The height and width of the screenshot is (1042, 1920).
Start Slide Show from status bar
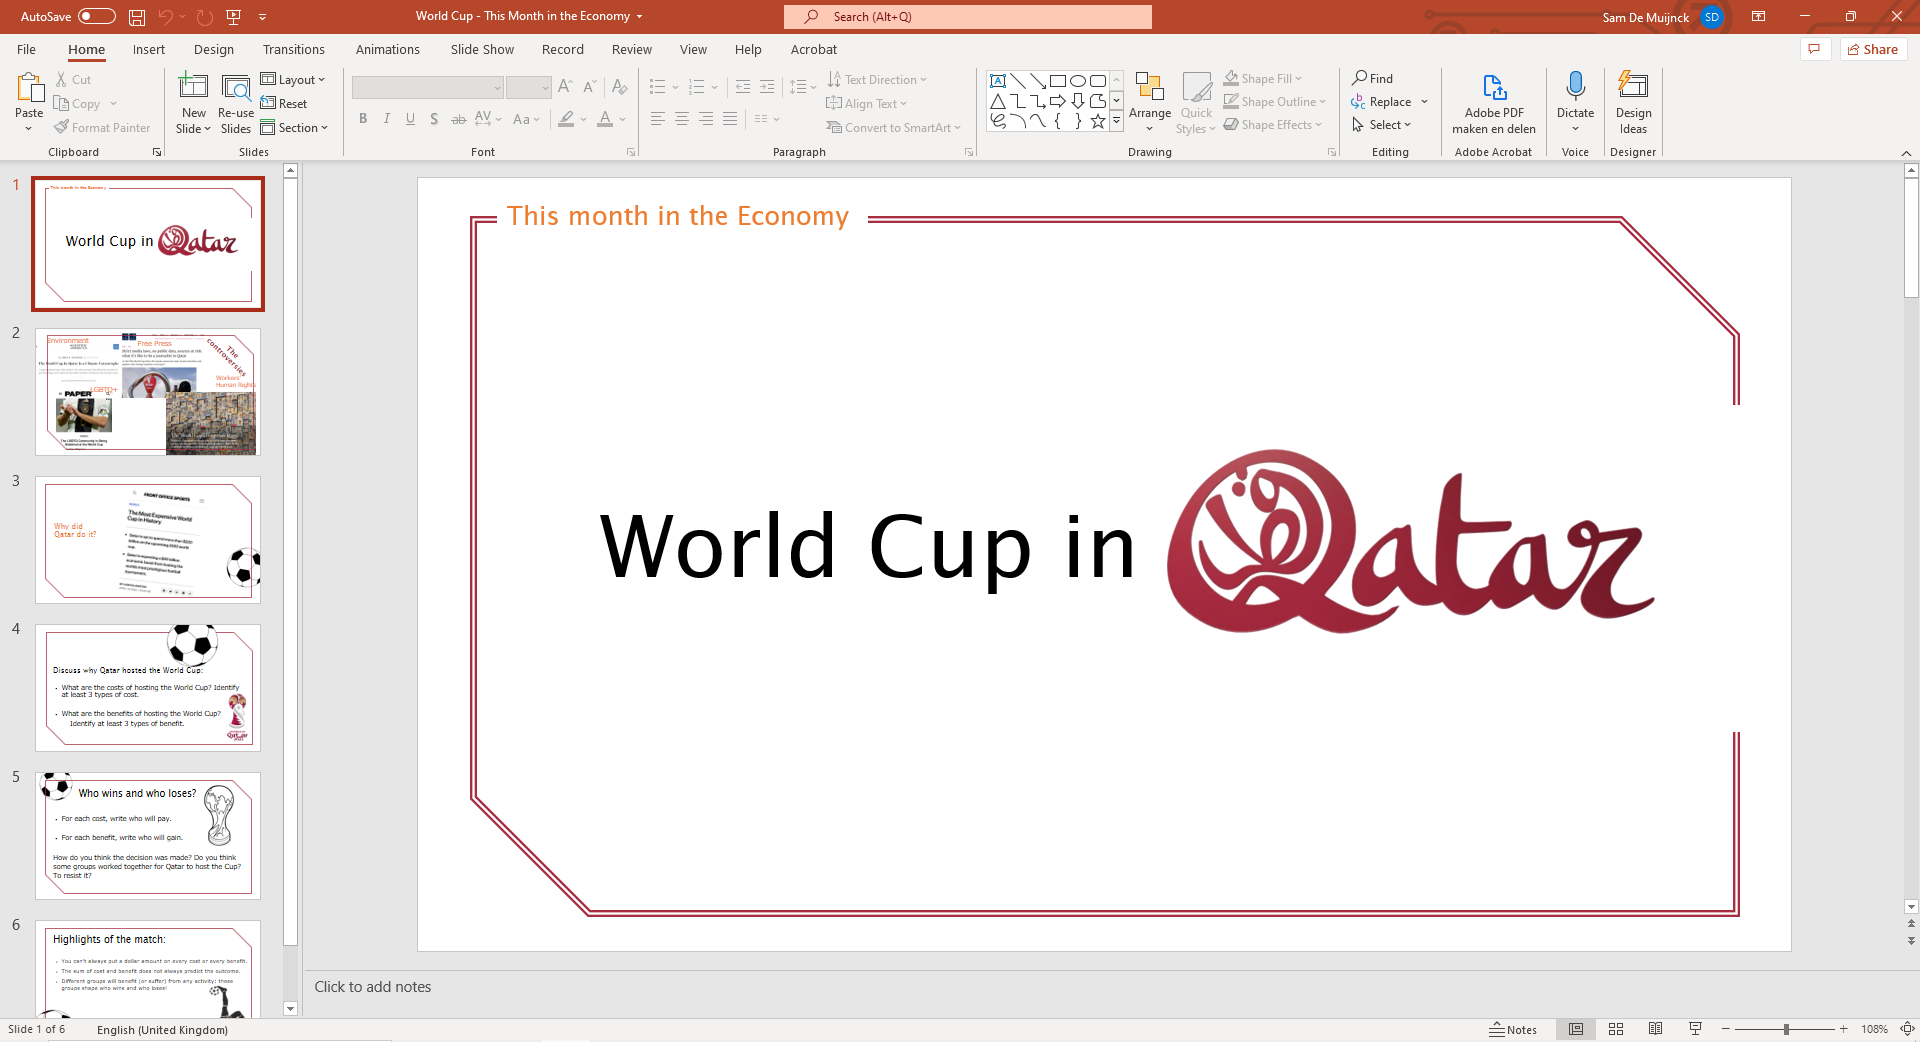point(1695,1029)
